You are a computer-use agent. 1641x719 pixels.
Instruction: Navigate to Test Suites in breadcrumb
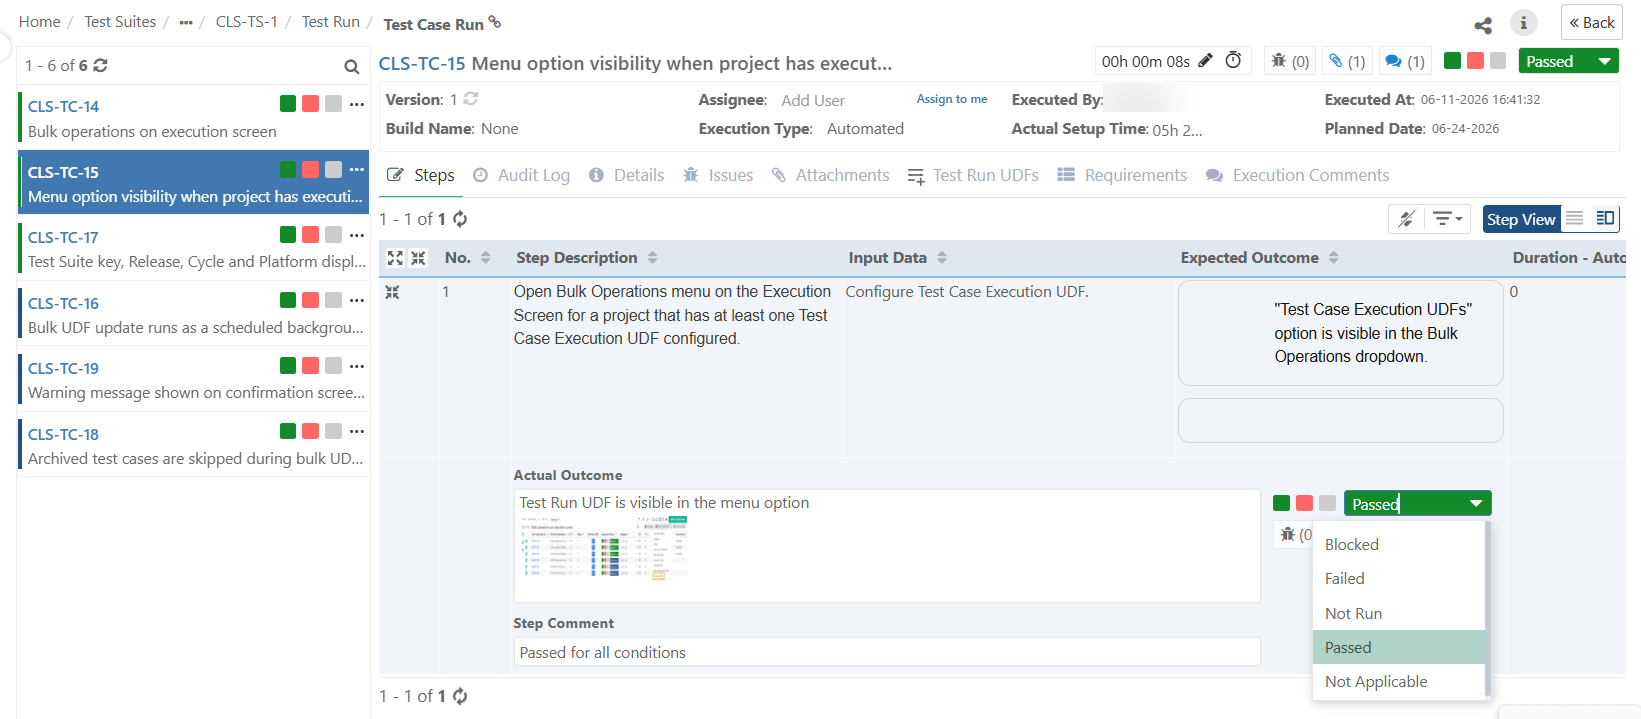[x=120, y=22]
